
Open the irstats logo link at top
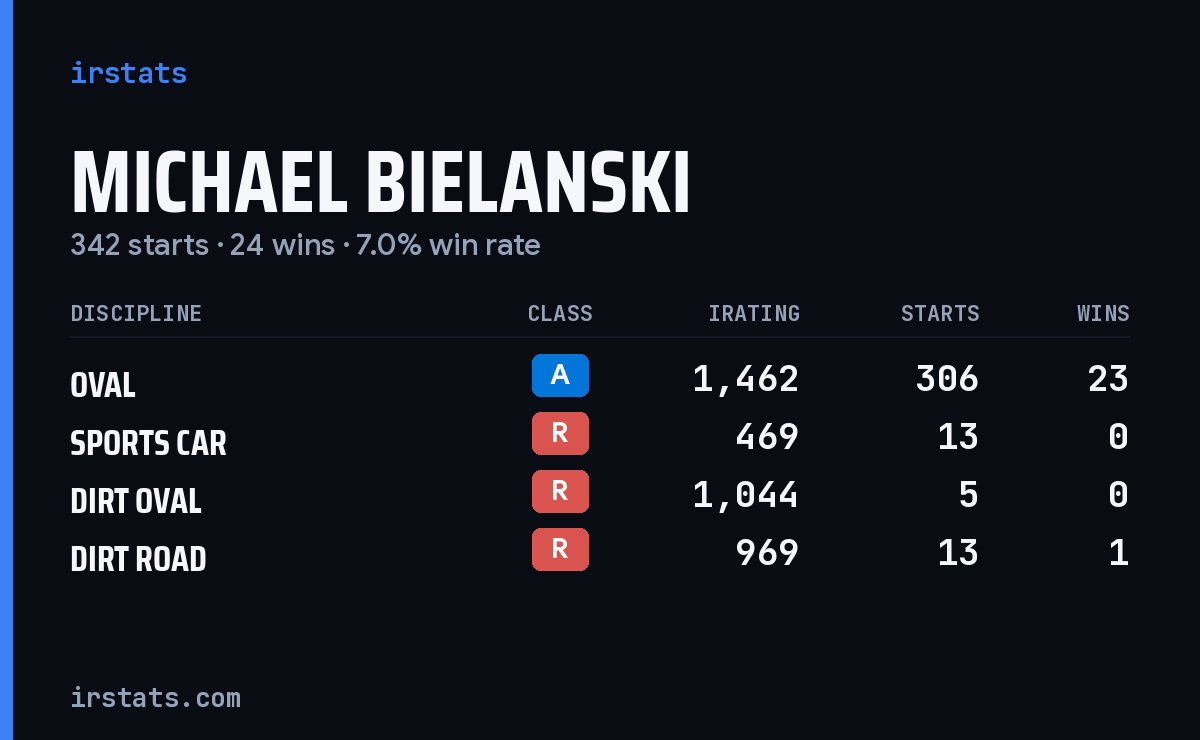point(128,73)
